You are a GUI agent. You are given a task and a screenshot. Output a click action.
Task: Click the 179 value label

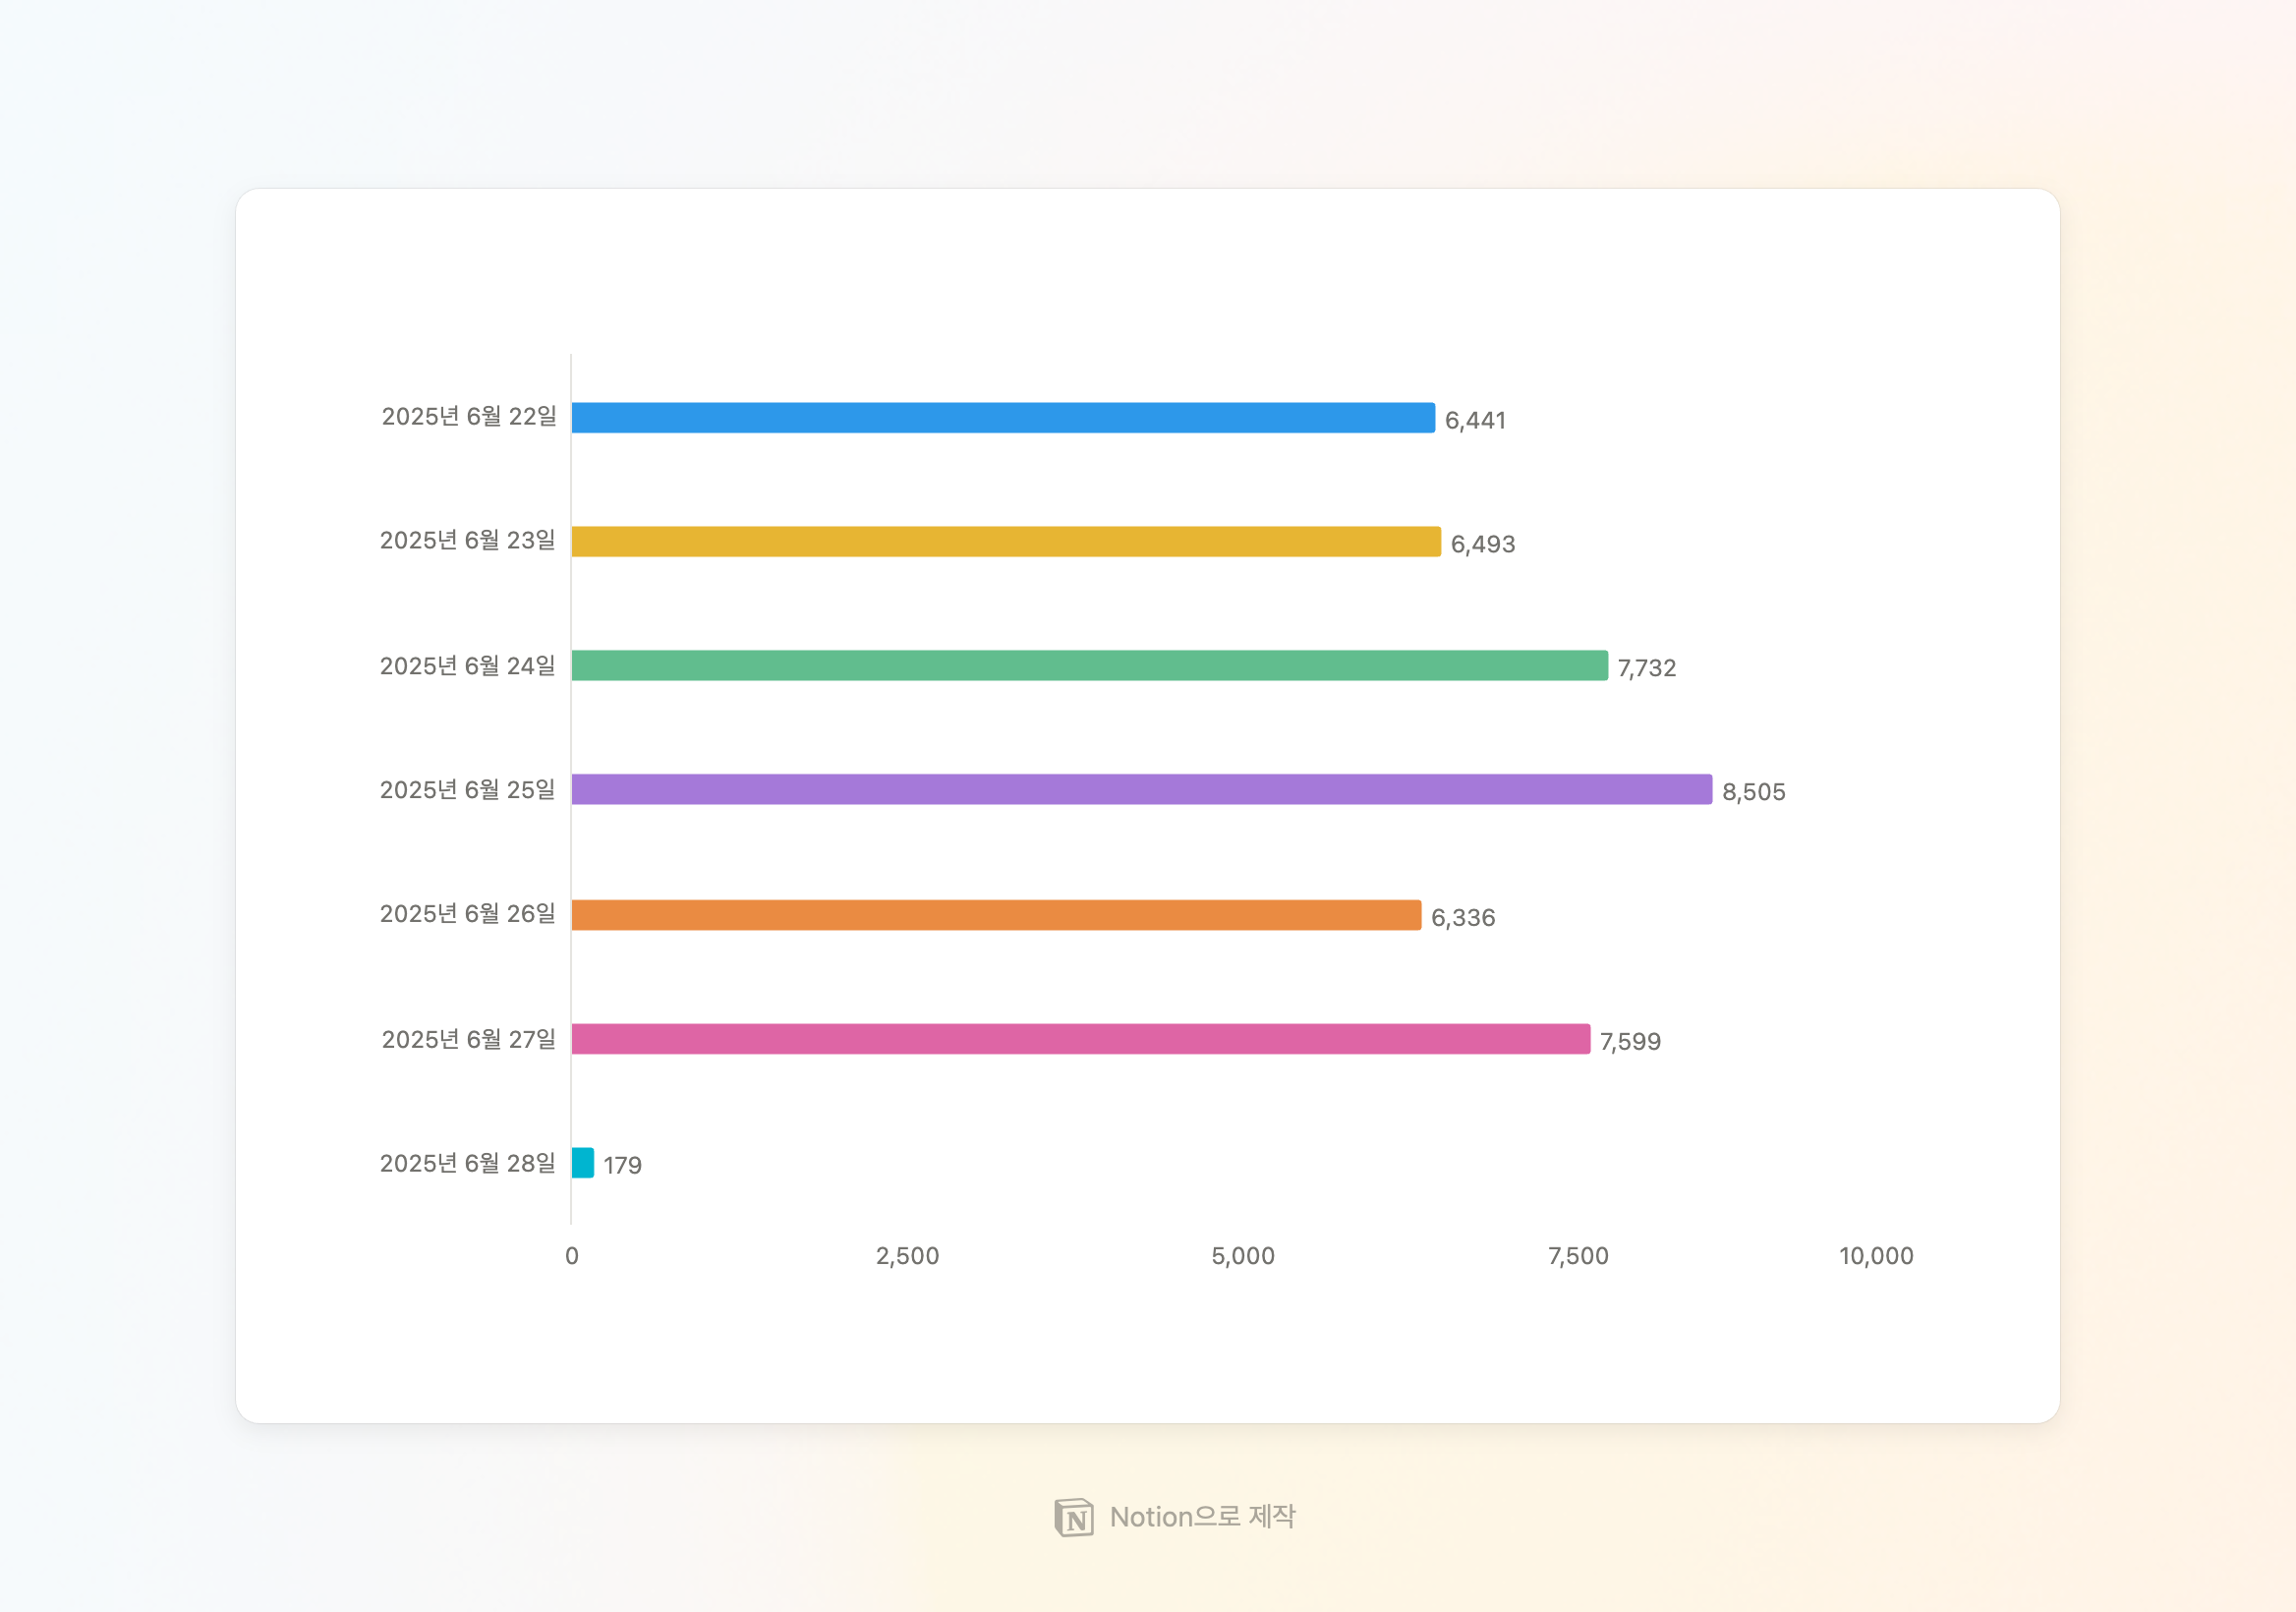tap(622, 1165)
